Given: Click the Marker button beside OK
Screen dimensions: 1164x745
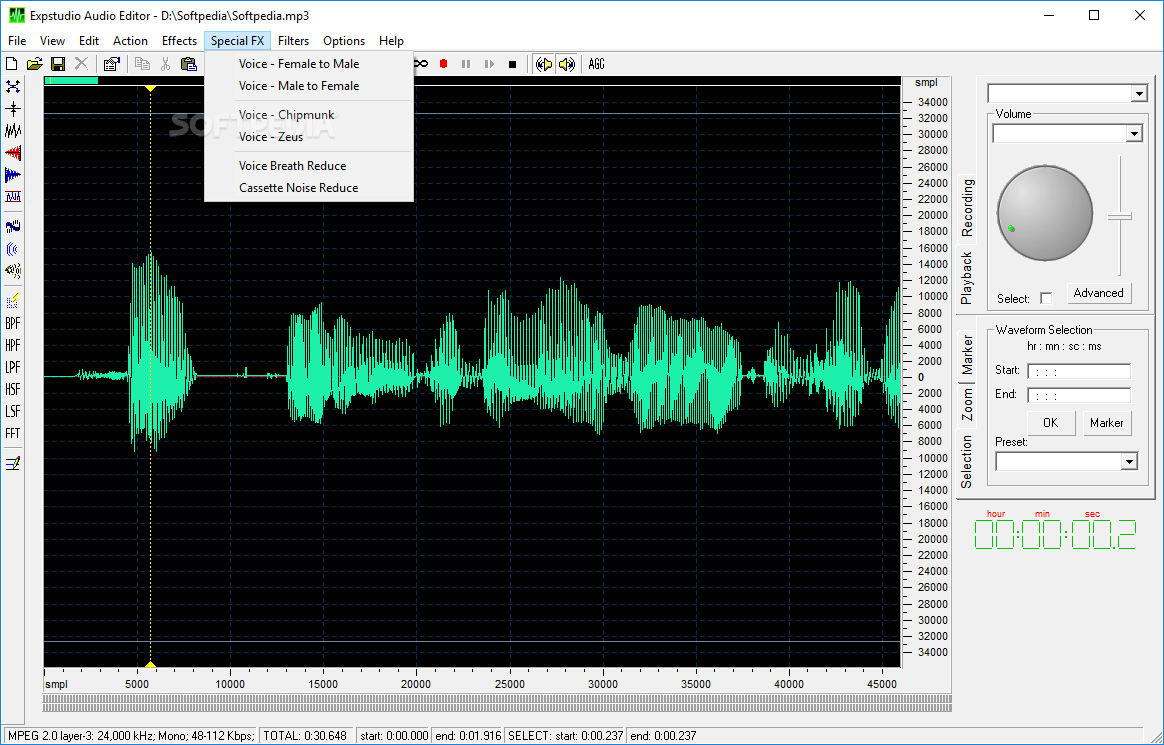Looking at the screenshot, I should pos(1107,423).
